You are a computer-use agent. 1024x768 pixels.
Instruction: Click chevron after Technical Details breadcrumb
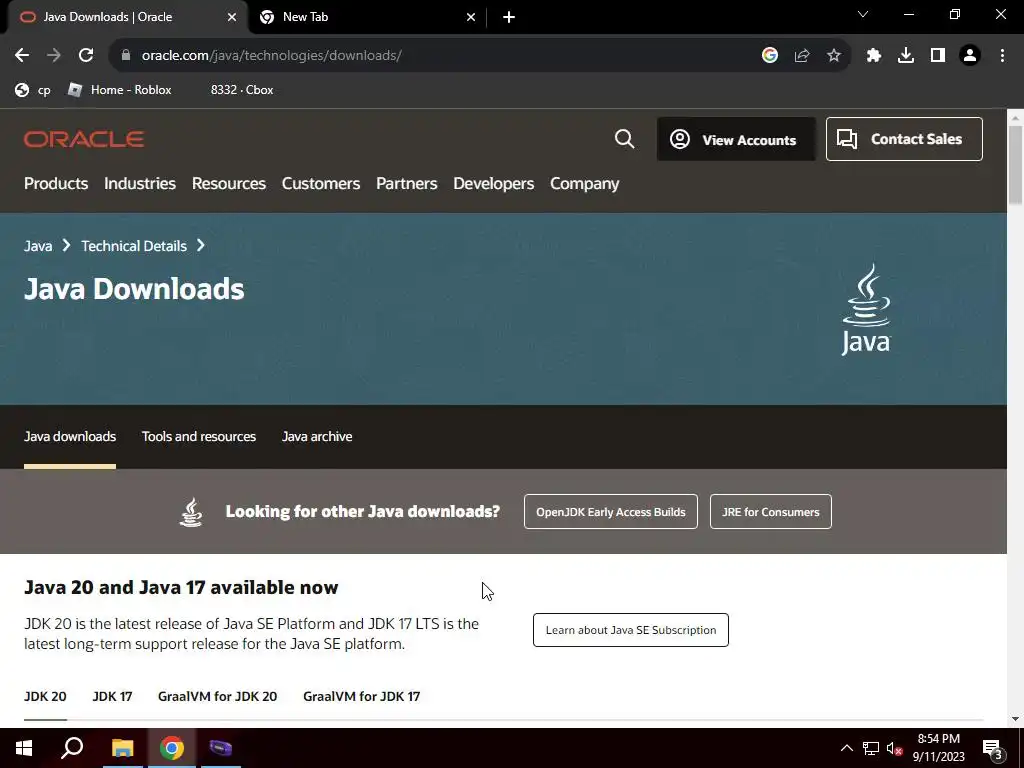[x=201, y=246]
